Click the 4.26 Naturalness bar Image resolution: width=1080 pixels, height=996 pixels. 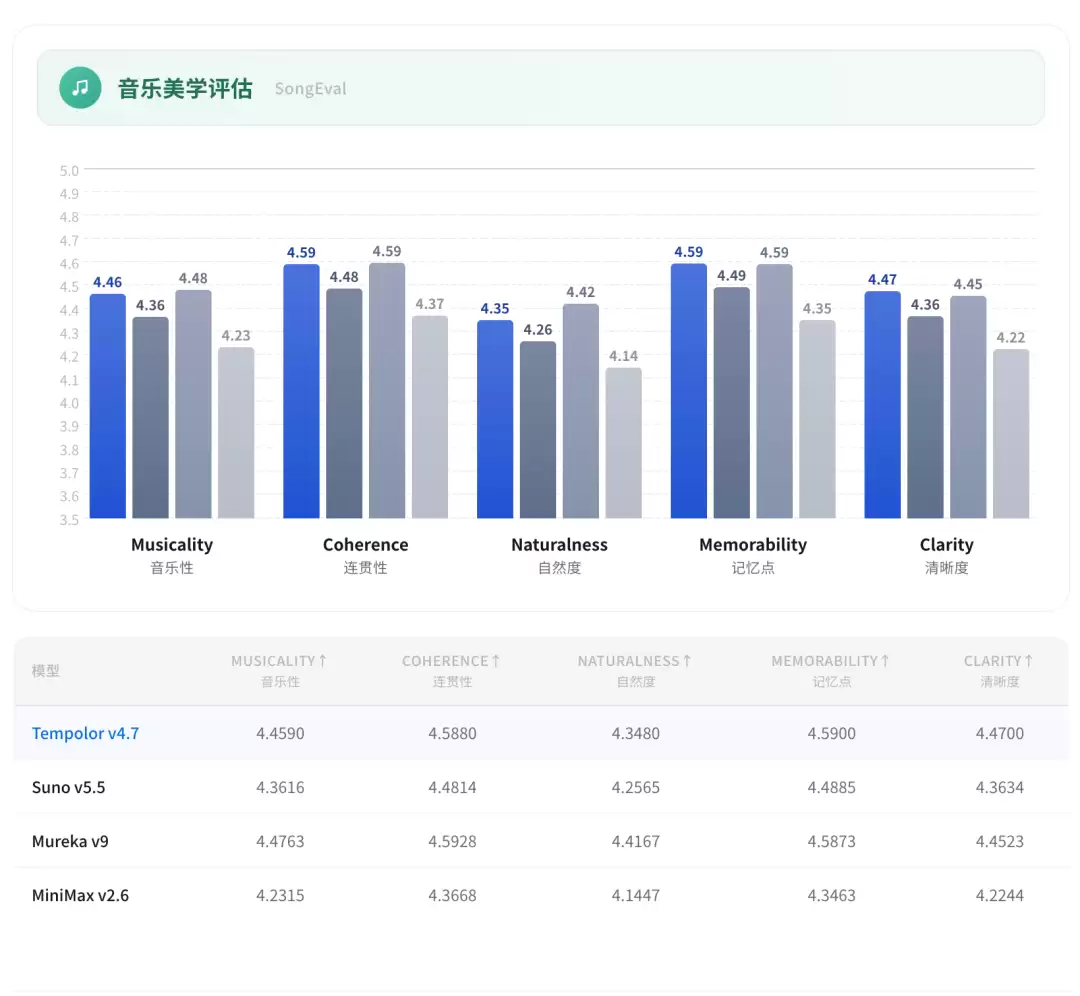point(538,430)
